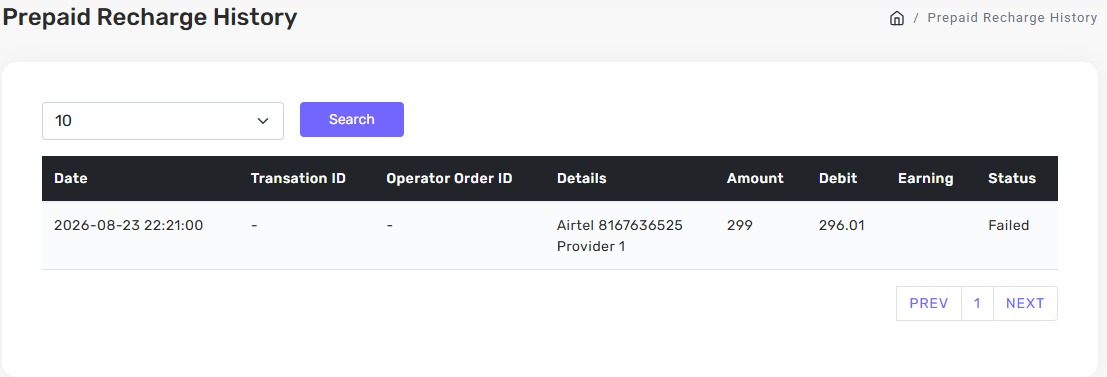Click the Debit column header
The height and width of the screenshot is (377, 1107).
[838, 179]
